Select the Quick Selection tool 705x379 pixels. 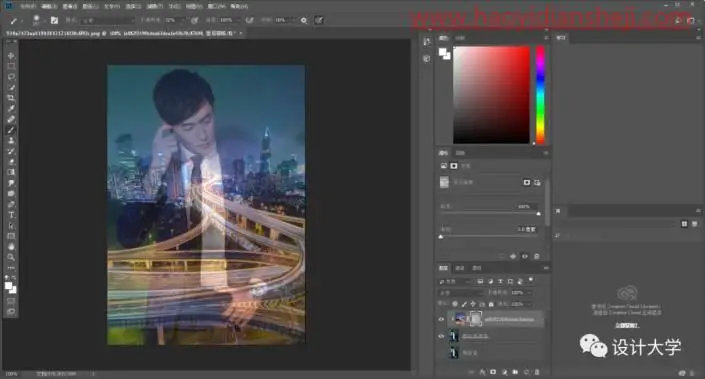point(11,88)
